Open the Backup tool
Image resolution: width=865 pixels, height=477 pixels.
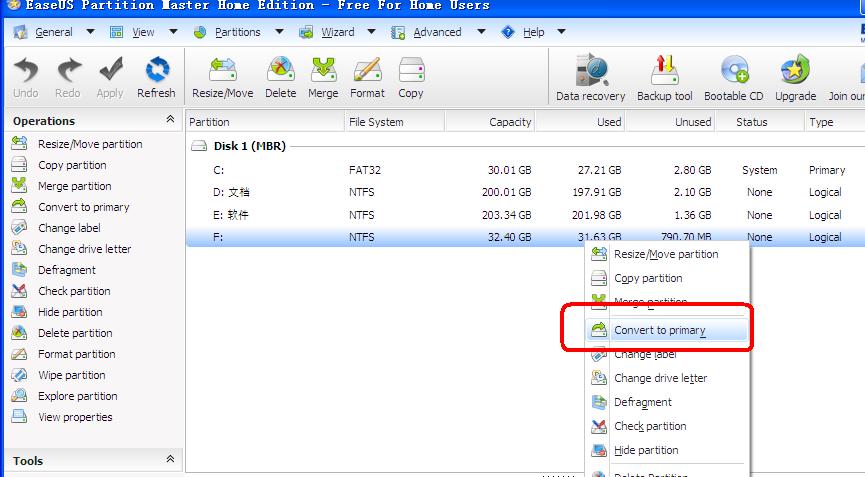[x=665, y=71]
